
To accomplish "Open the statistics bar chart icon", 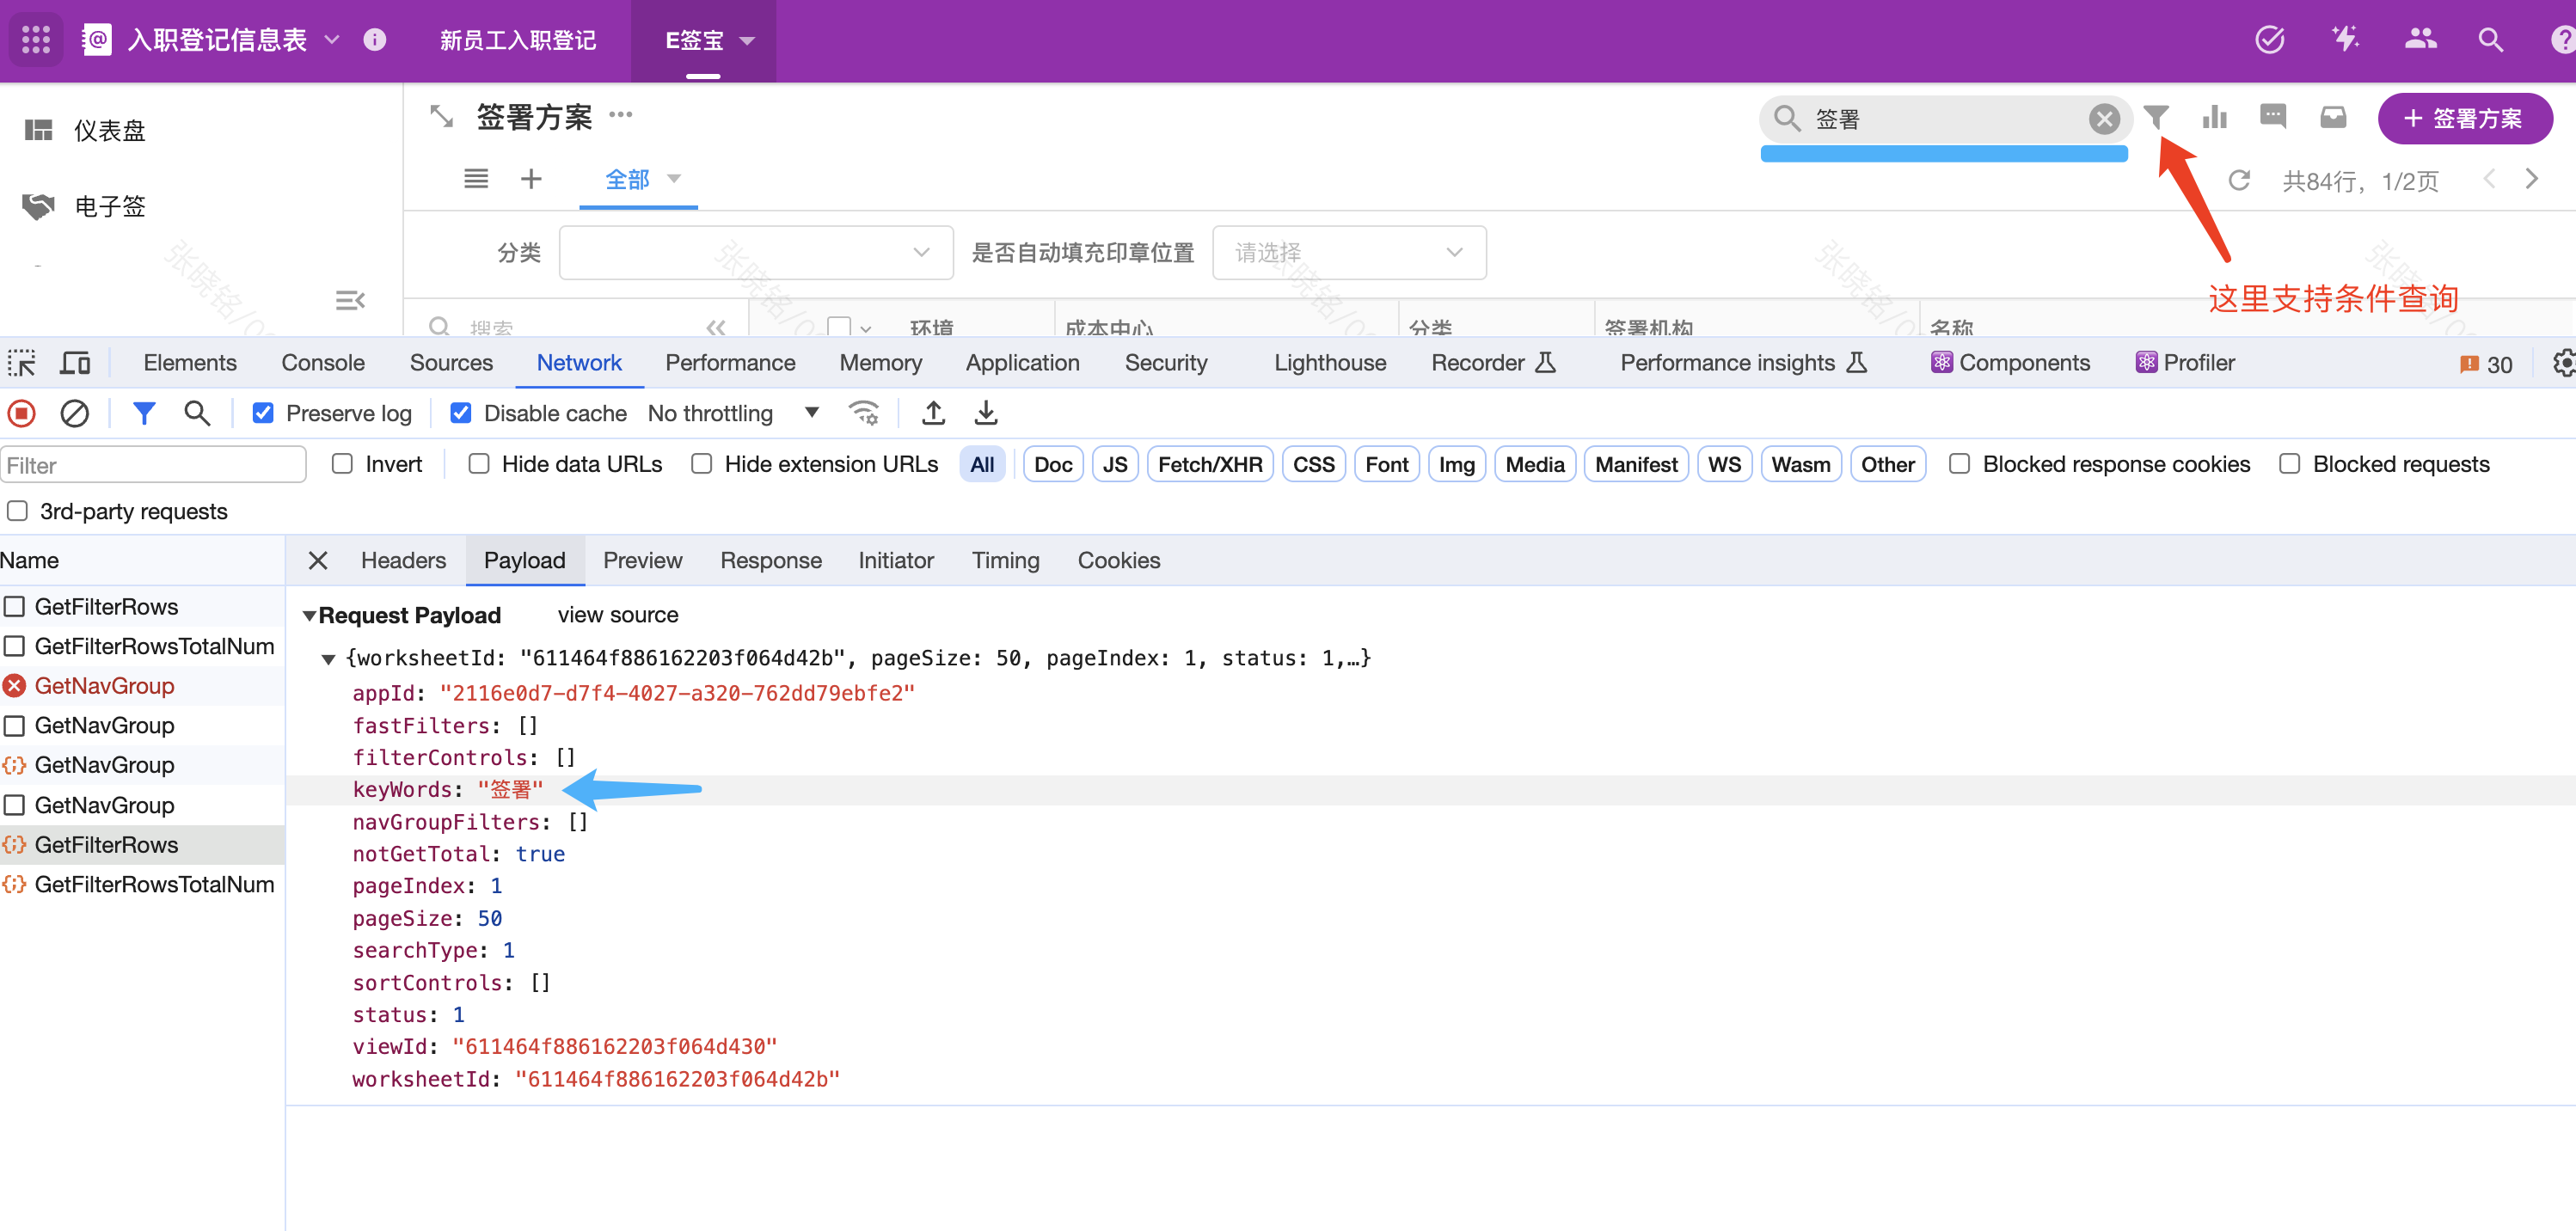I will pyautogui.click(x=2214, y=118).
